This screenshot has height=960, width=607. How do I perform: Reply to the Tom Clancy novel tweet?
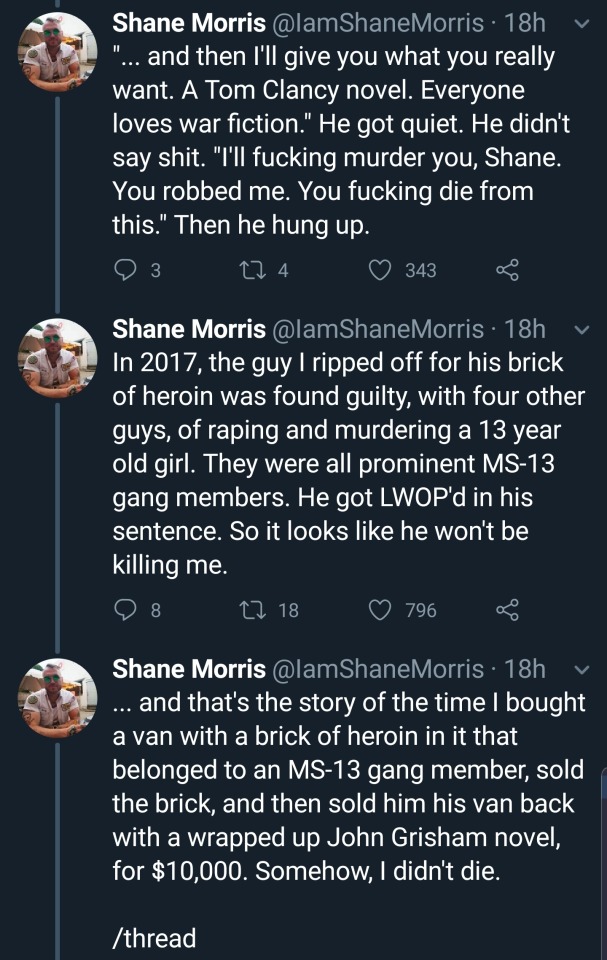point(124,270)
